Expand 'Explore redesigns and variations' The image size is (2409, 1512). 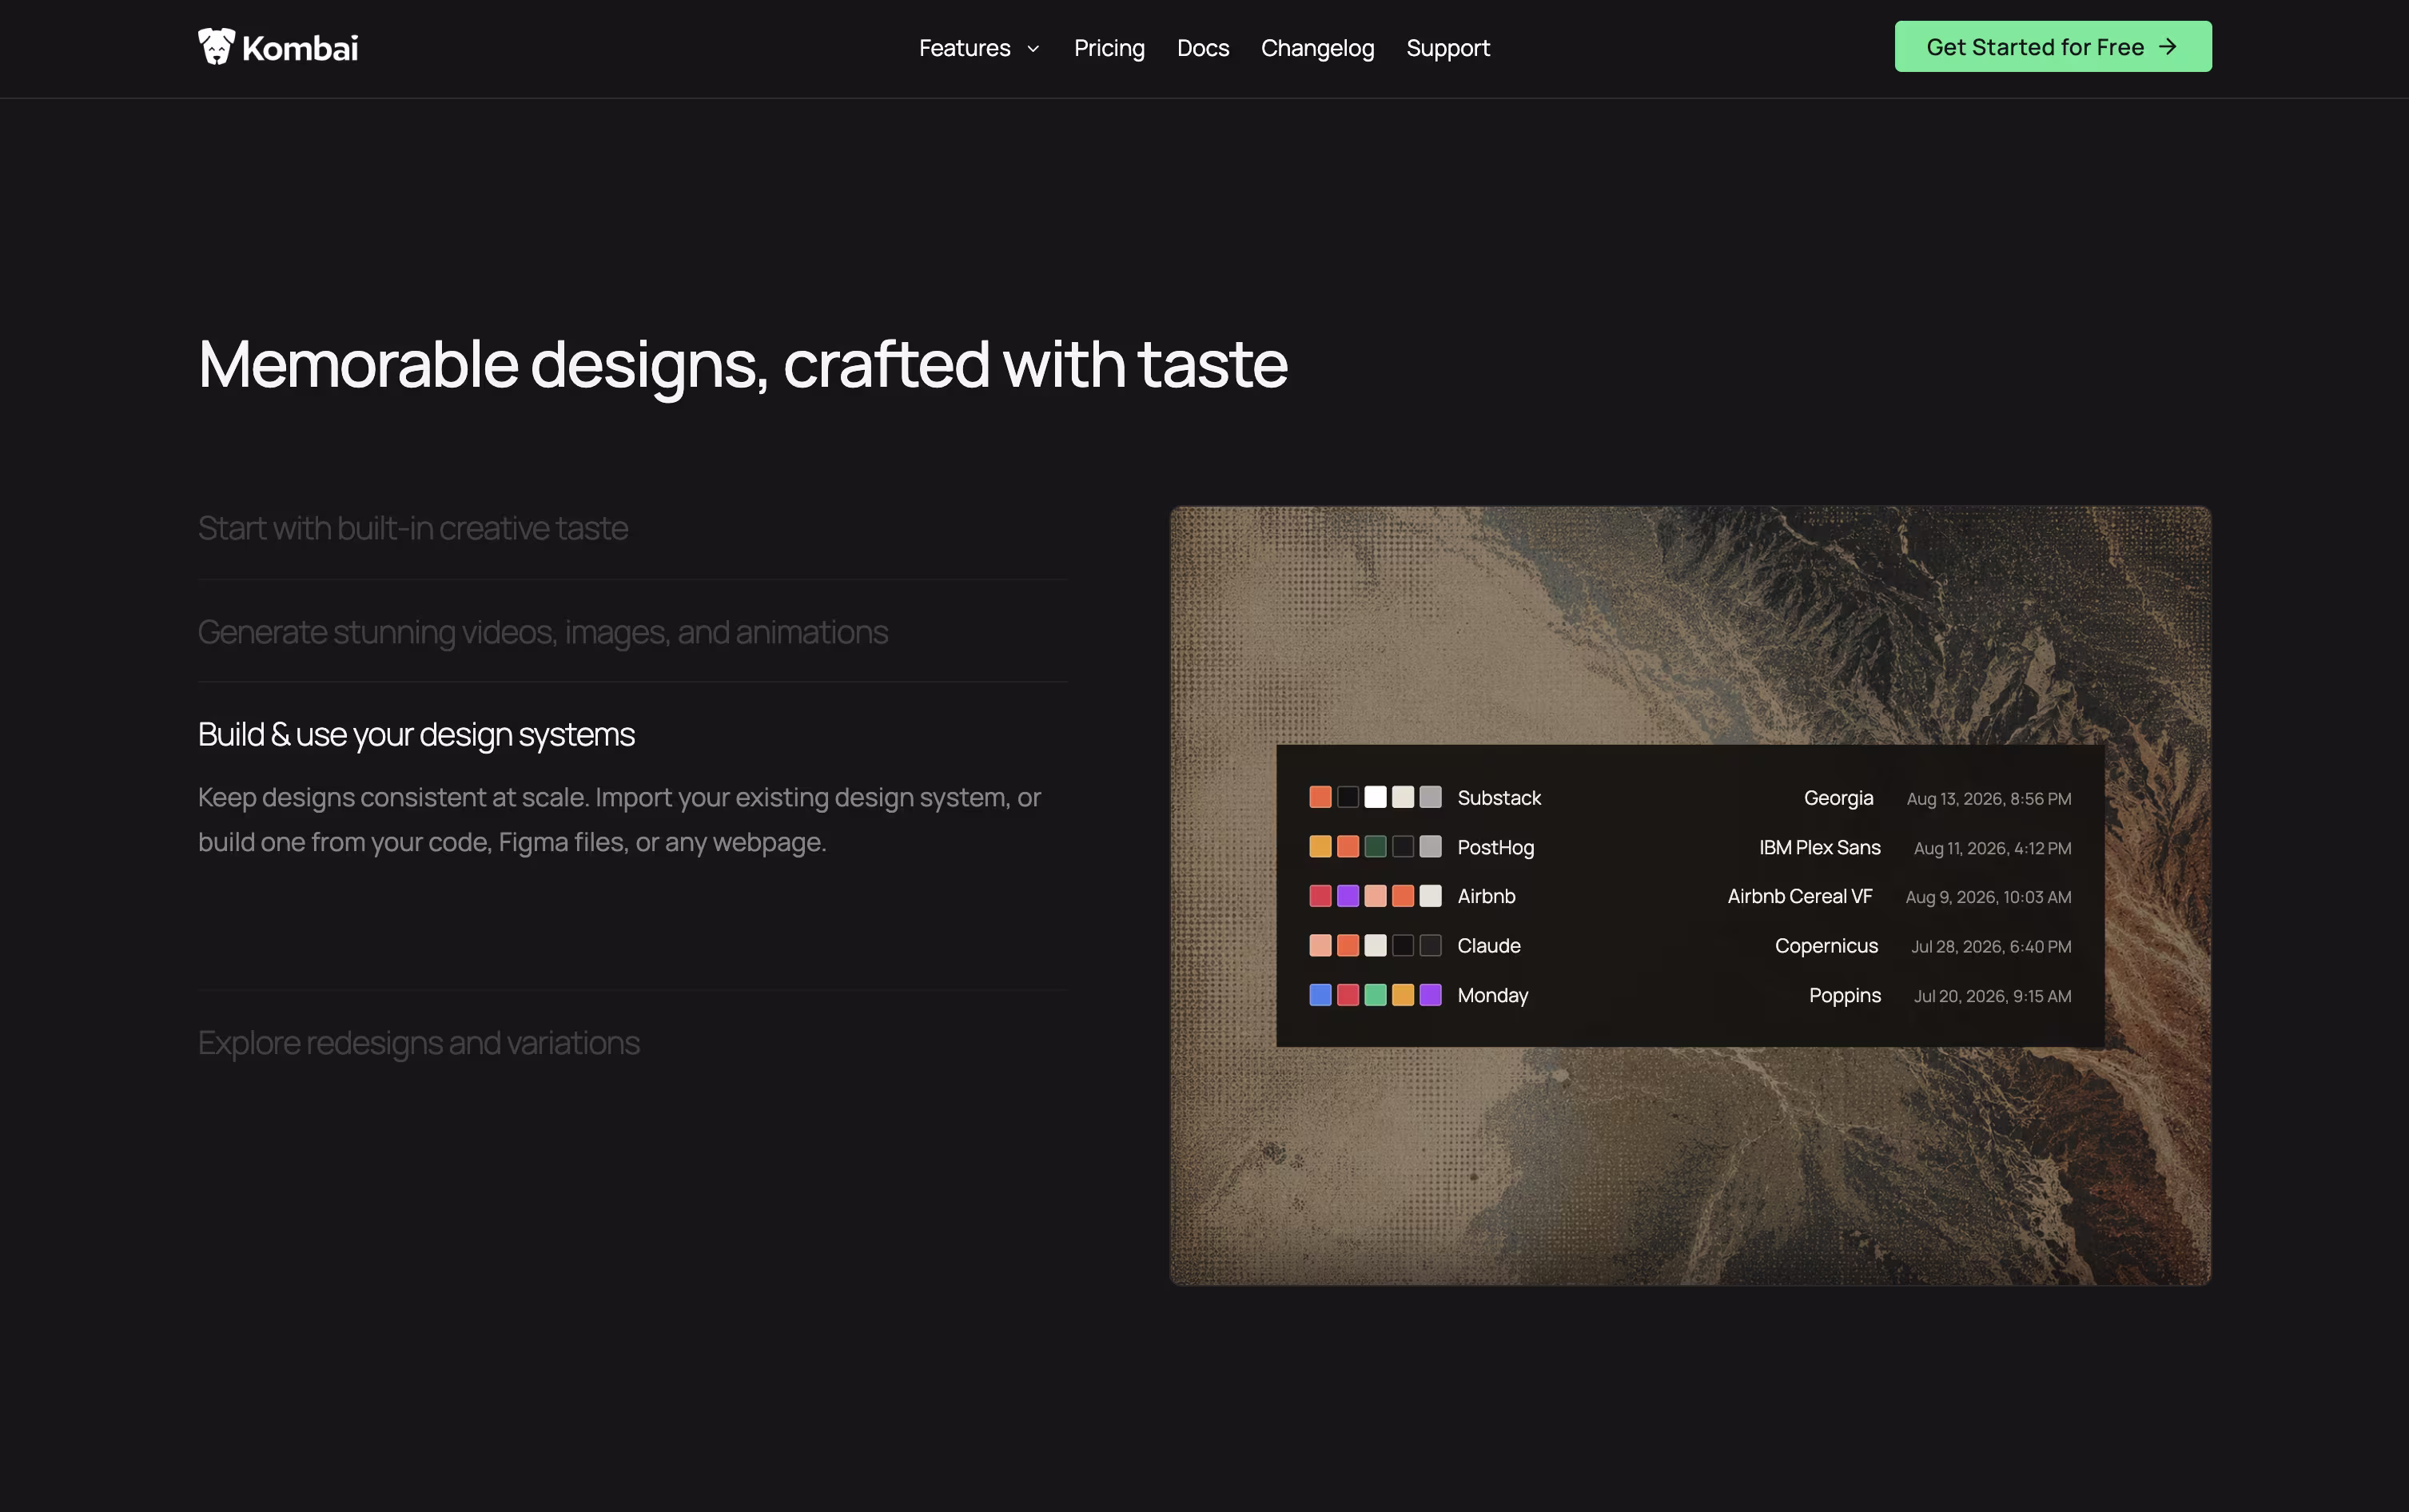[419, 1043]
